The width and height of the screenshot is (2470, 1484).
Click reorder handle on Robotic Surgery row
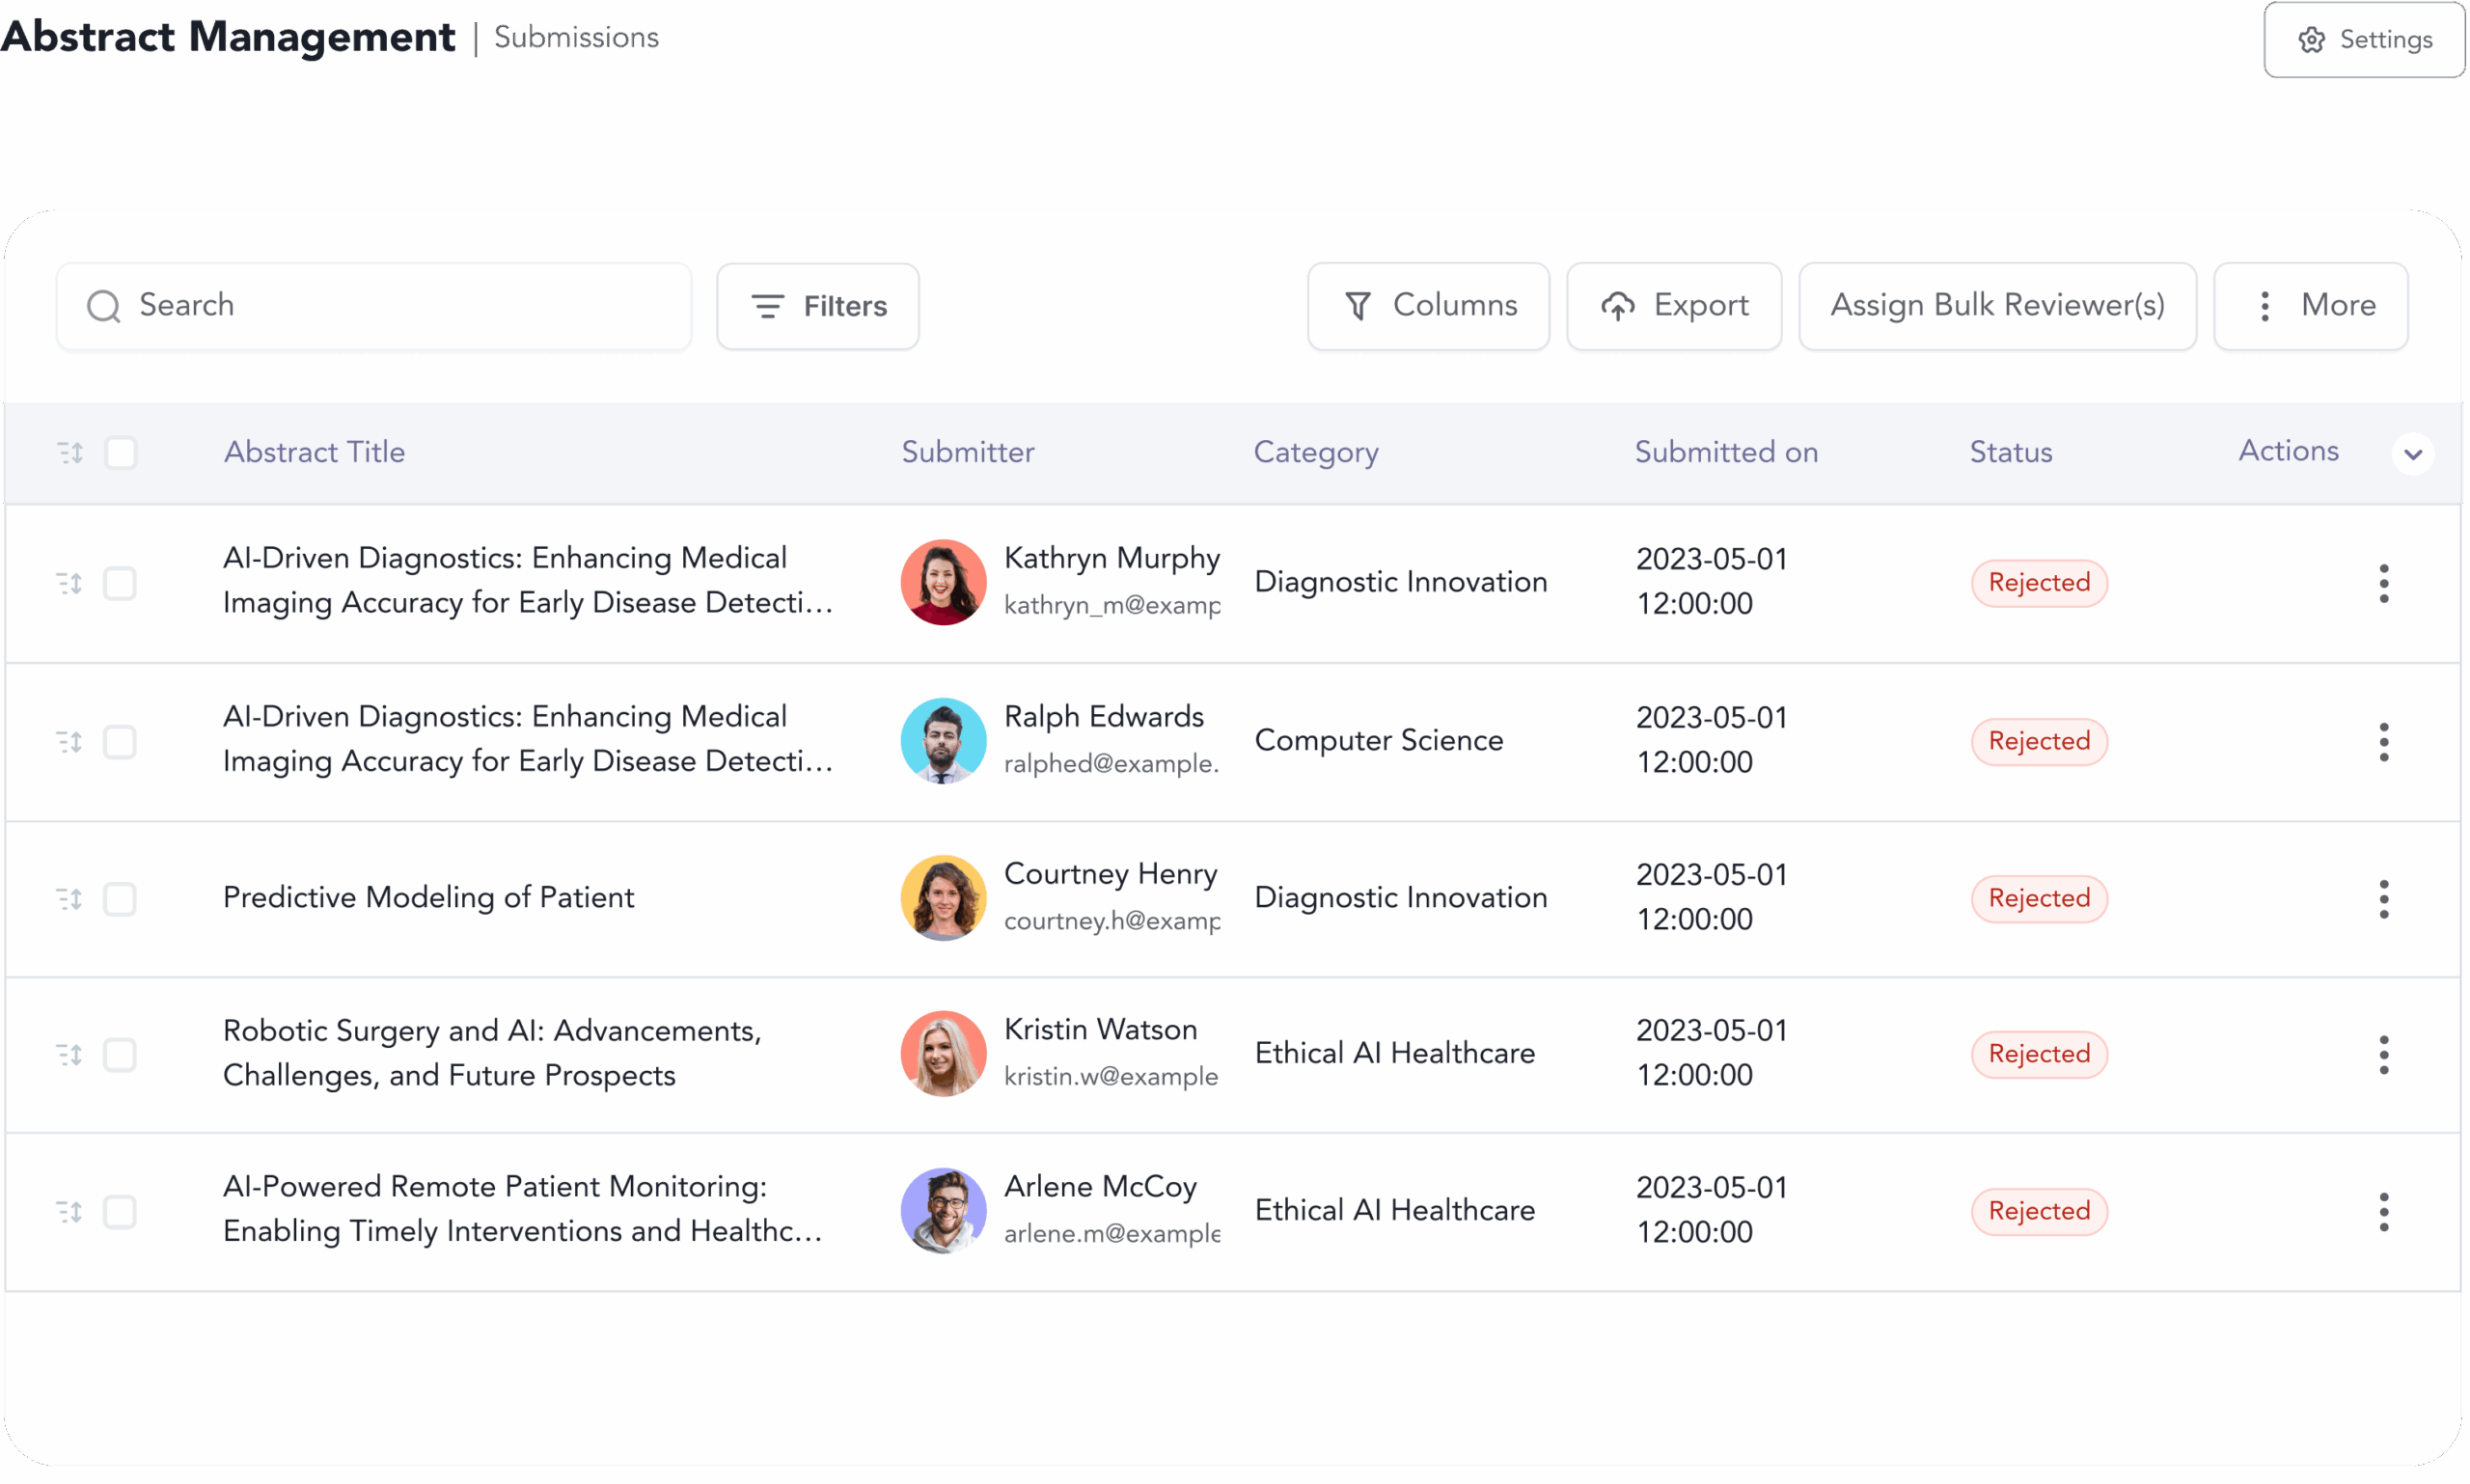(69, 1055)
